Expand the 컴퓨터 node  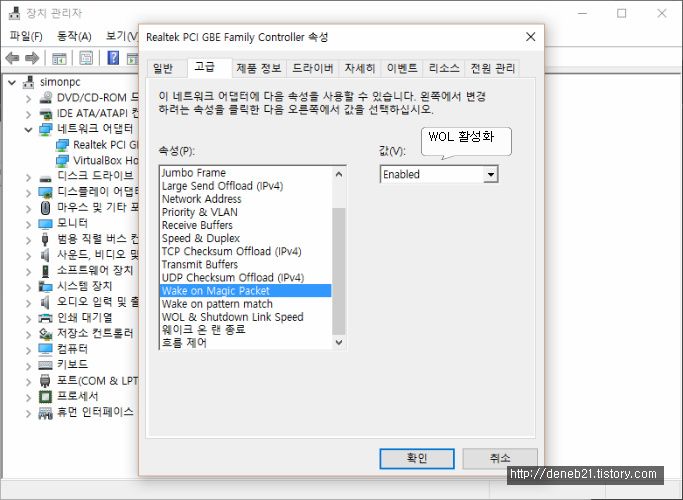(29, 350)
